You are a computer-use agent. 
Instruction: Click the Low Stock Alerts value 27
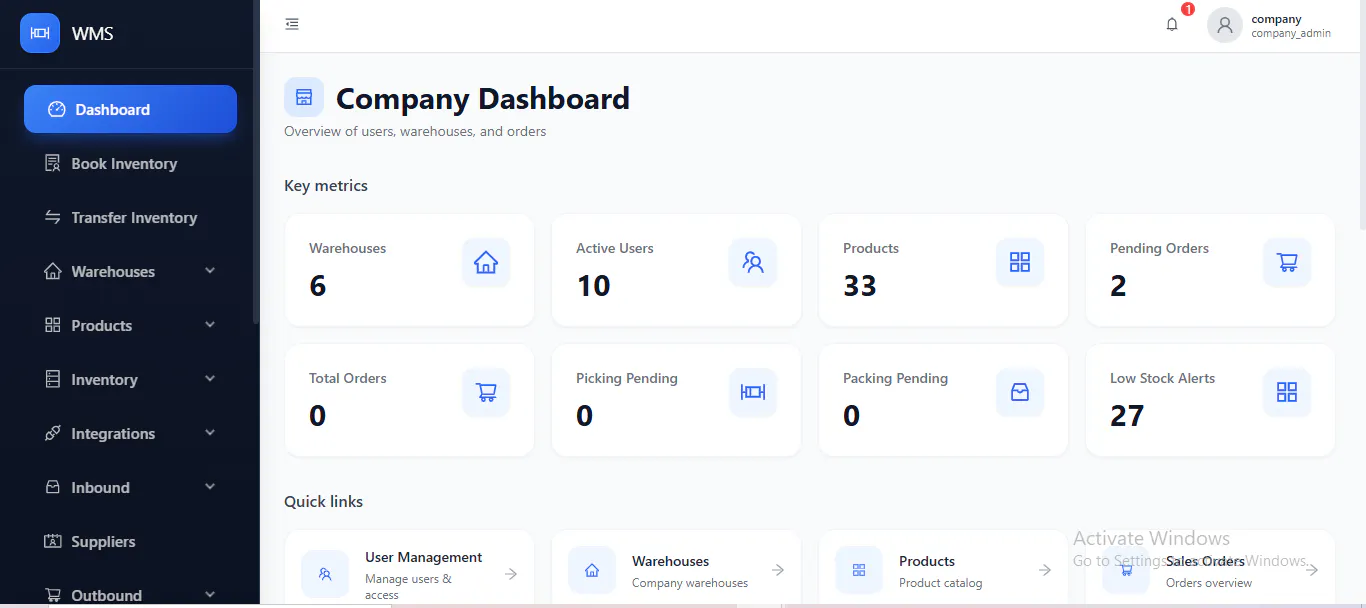[1127, 416]
